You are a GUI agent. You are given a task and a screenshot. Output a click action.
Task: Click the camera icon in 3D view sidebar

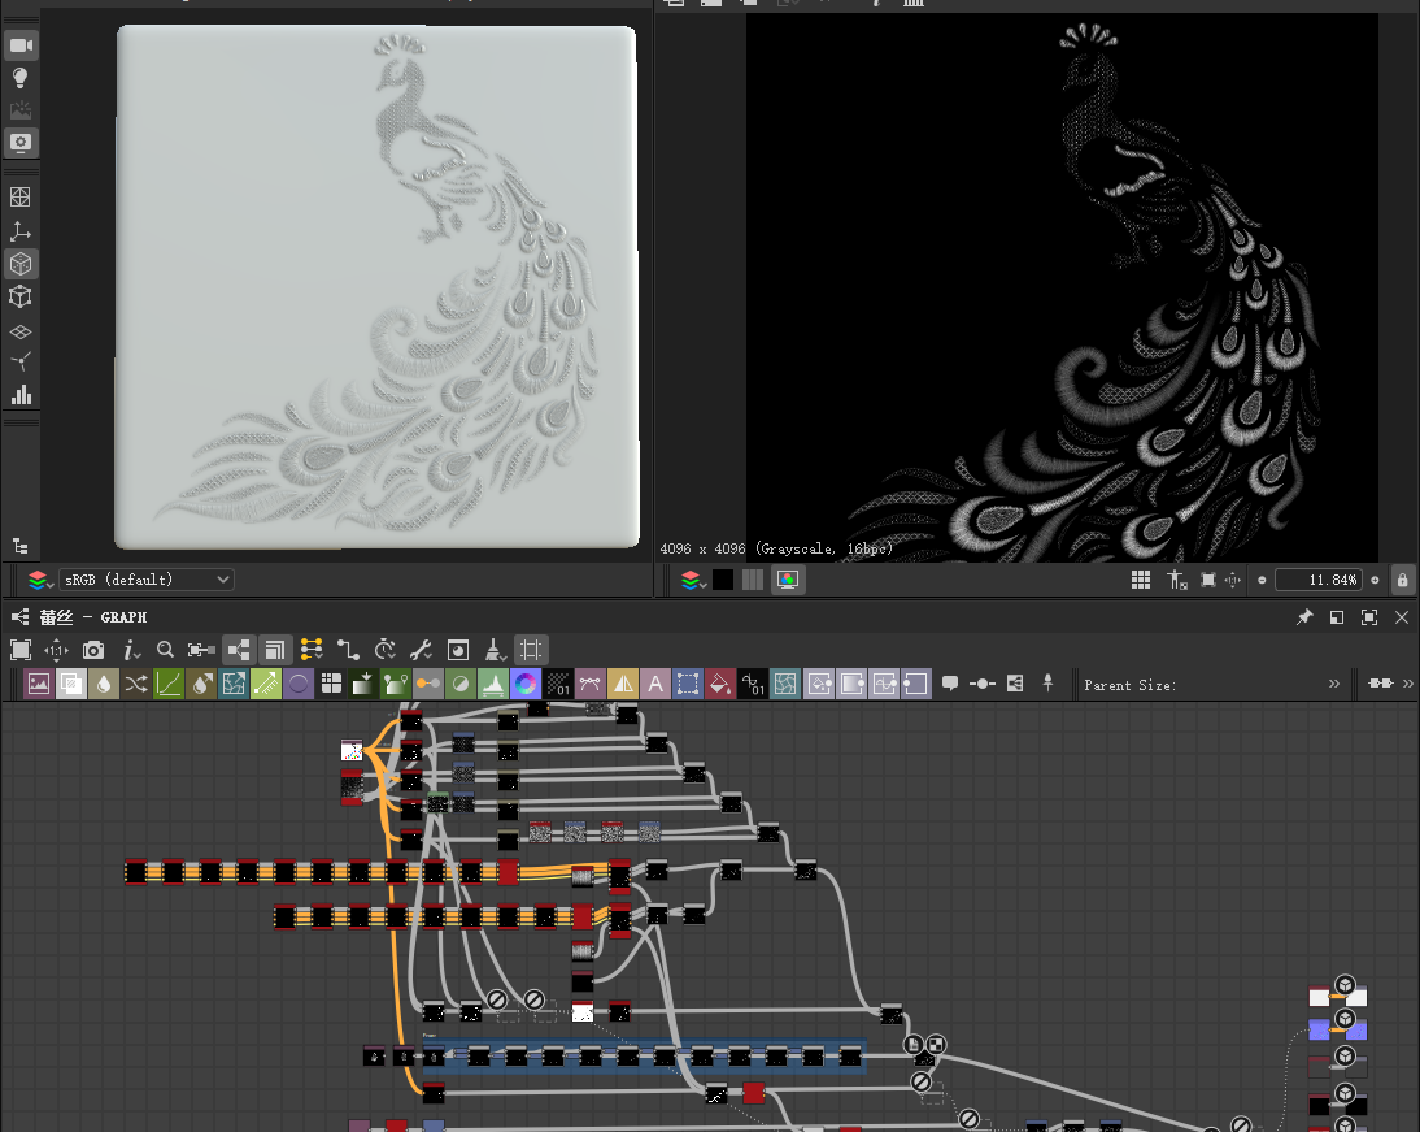point(21,45)
